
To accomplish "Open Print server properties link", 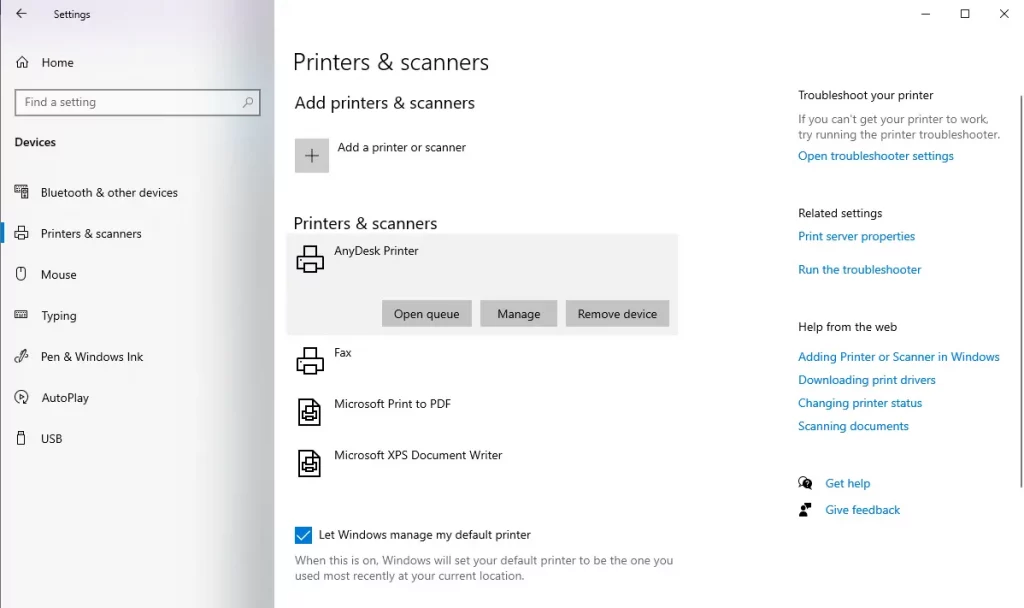I will pyautogui.click(x=856, y=236).
